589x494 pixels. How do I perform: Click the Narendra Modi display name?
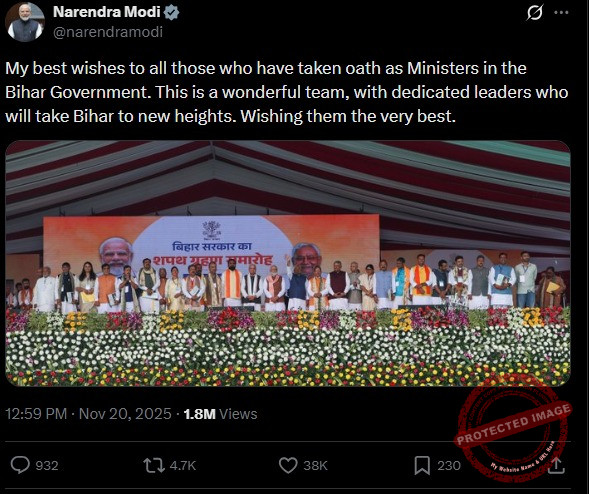click(107, 12)
